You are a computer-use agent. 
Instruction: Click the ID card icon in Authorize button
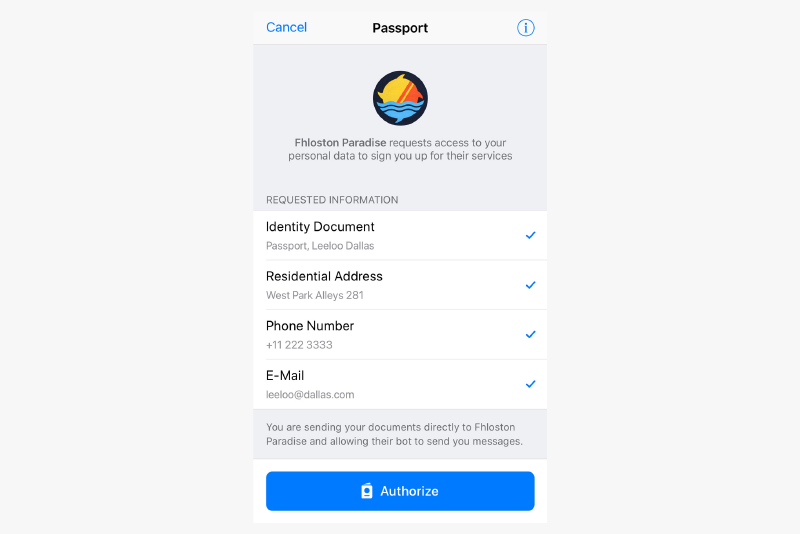(x=367, y=491)
